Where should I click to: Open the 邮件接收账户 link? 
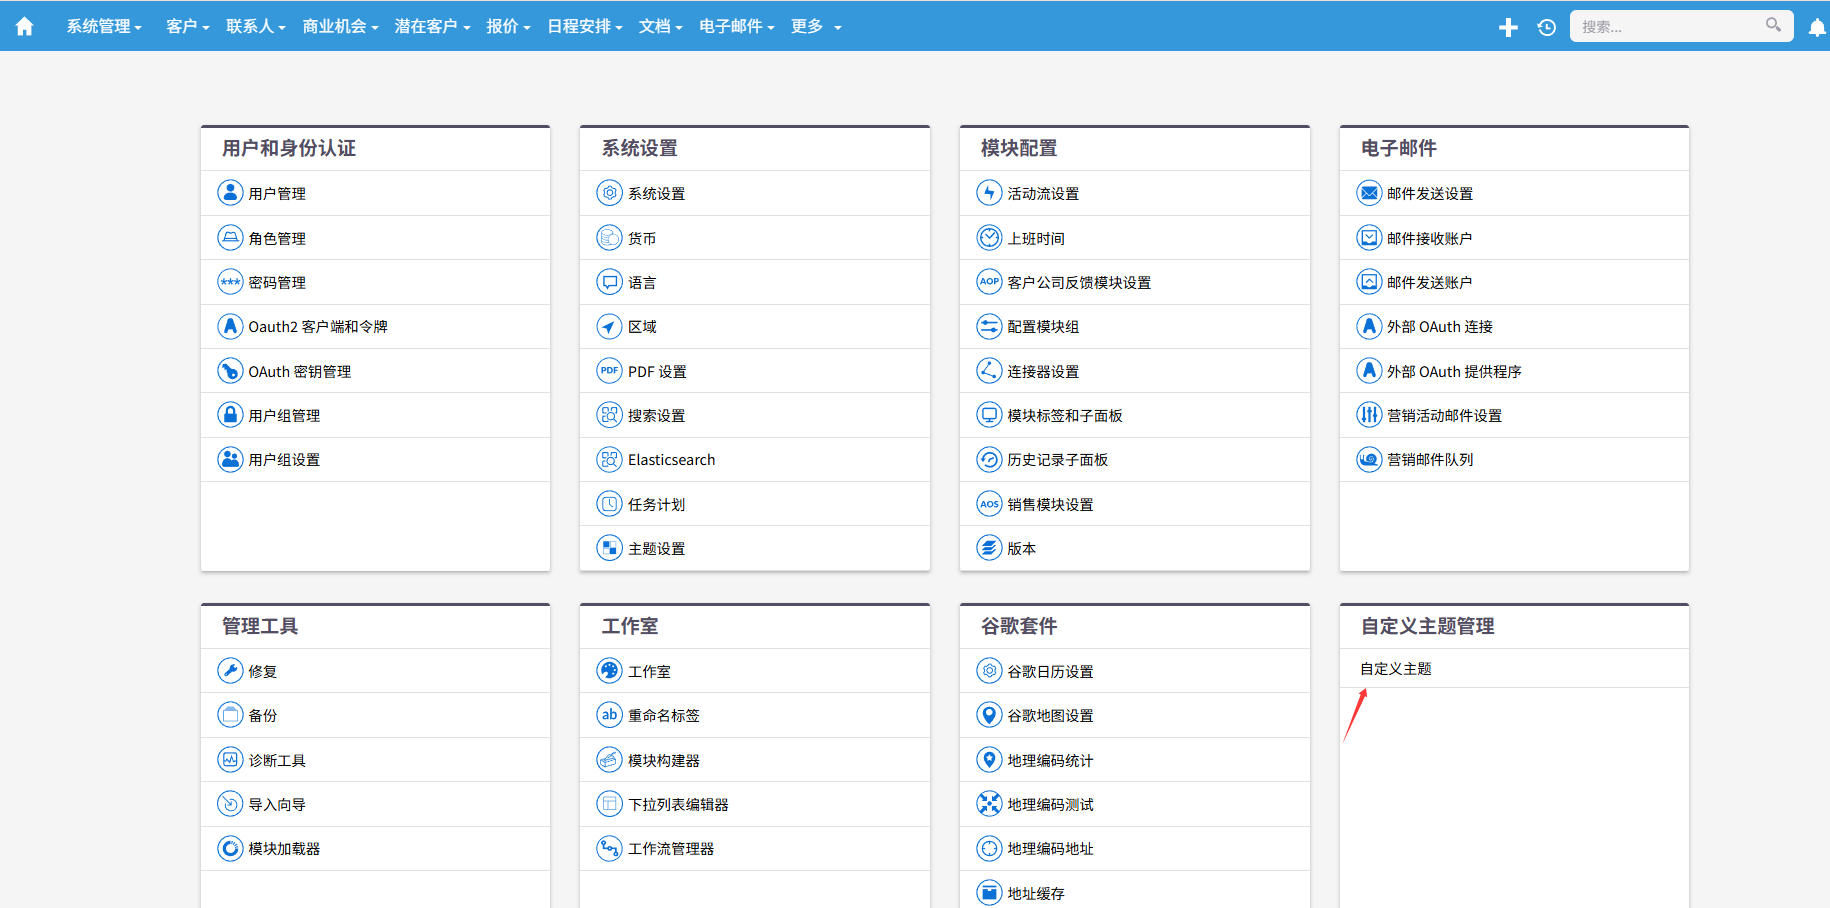click(x=1429, y=238)
